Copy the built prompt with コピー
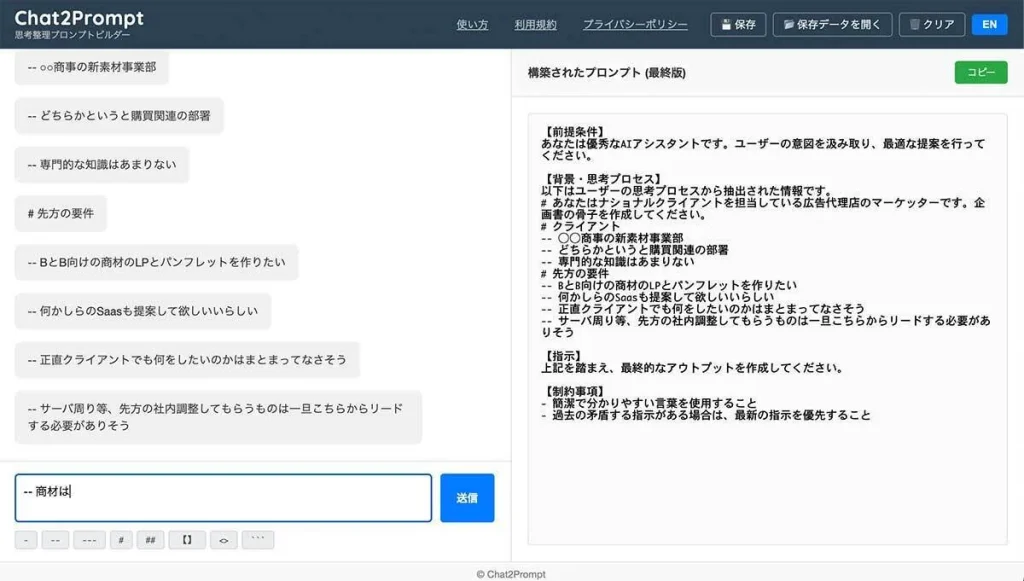The image size is (1024, 581). pos(981,72)
